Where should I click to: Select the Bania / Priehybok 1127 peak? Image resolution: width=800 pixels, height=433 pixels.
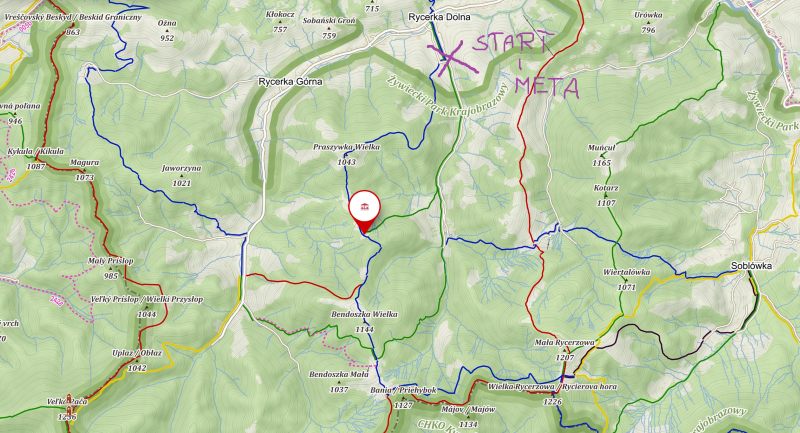tap(403, 397)
